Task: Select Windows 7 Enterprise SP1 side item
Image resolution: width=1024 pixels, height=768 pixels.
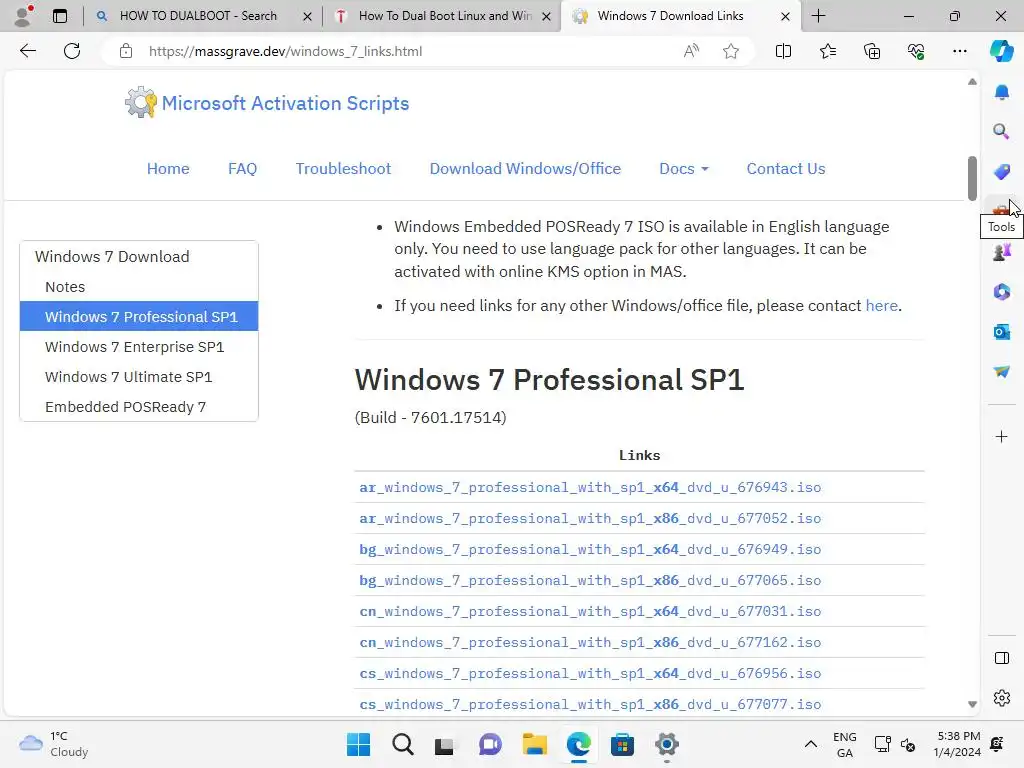Action: point(138,347)
